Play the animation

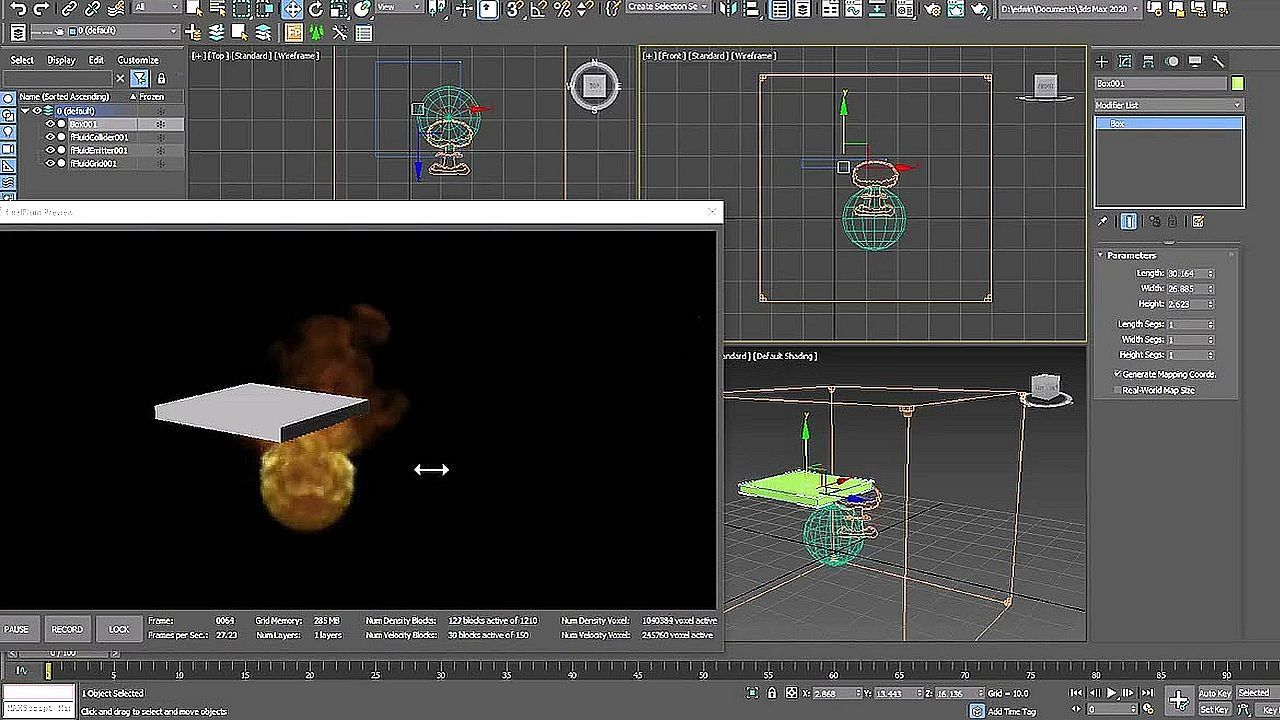1111,693
